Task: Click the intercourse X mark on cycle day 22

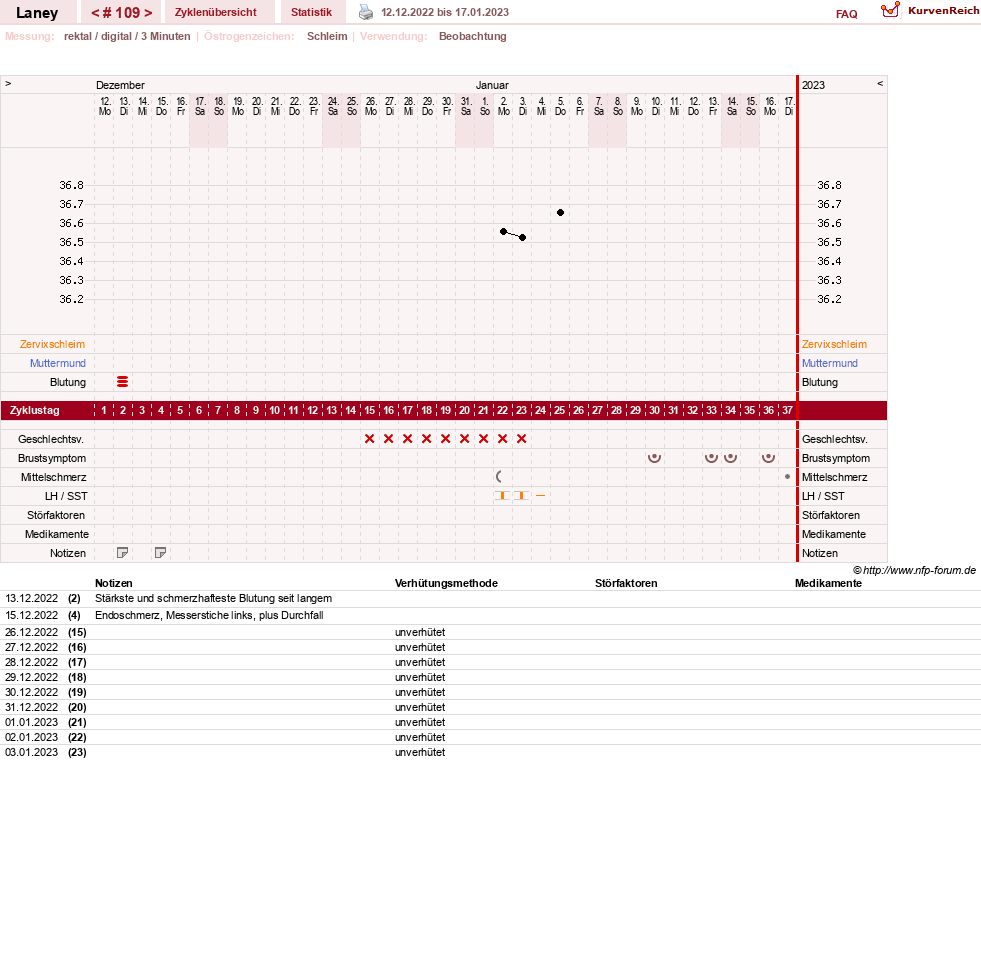Action: click(x=502, y=439)
